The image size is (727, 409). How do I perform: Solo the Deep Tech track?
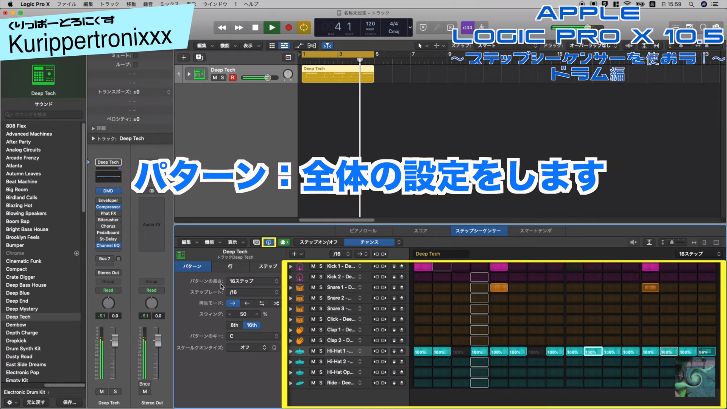pyautogui.click(x=222, y=77)
